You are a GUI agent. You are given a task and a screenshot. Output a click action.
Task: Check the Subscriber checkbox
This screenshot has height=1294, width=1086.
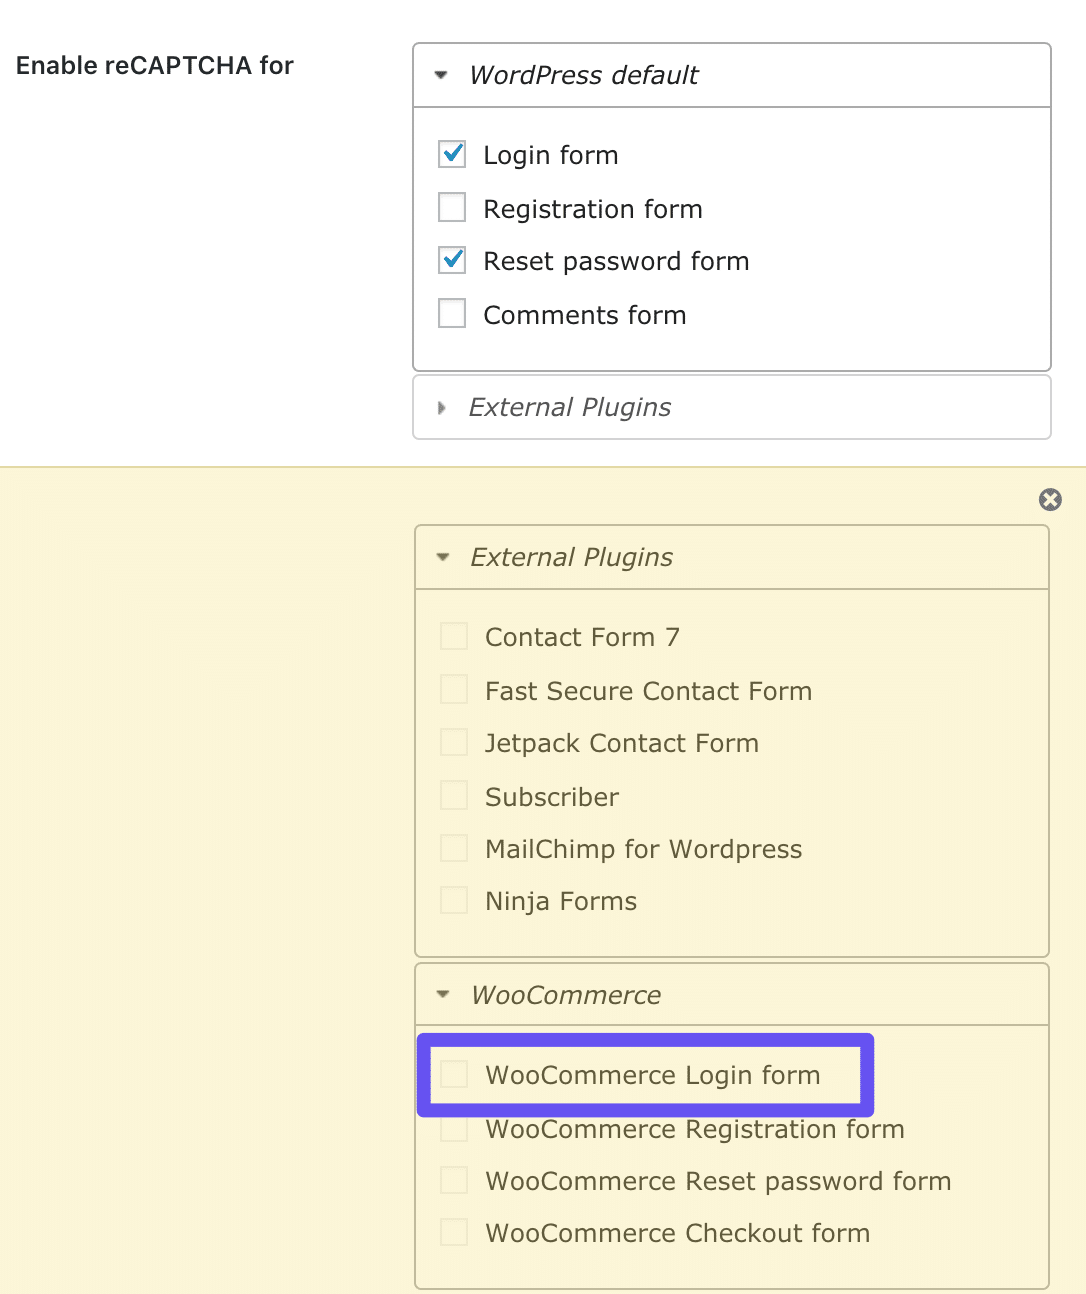(453, 795)
